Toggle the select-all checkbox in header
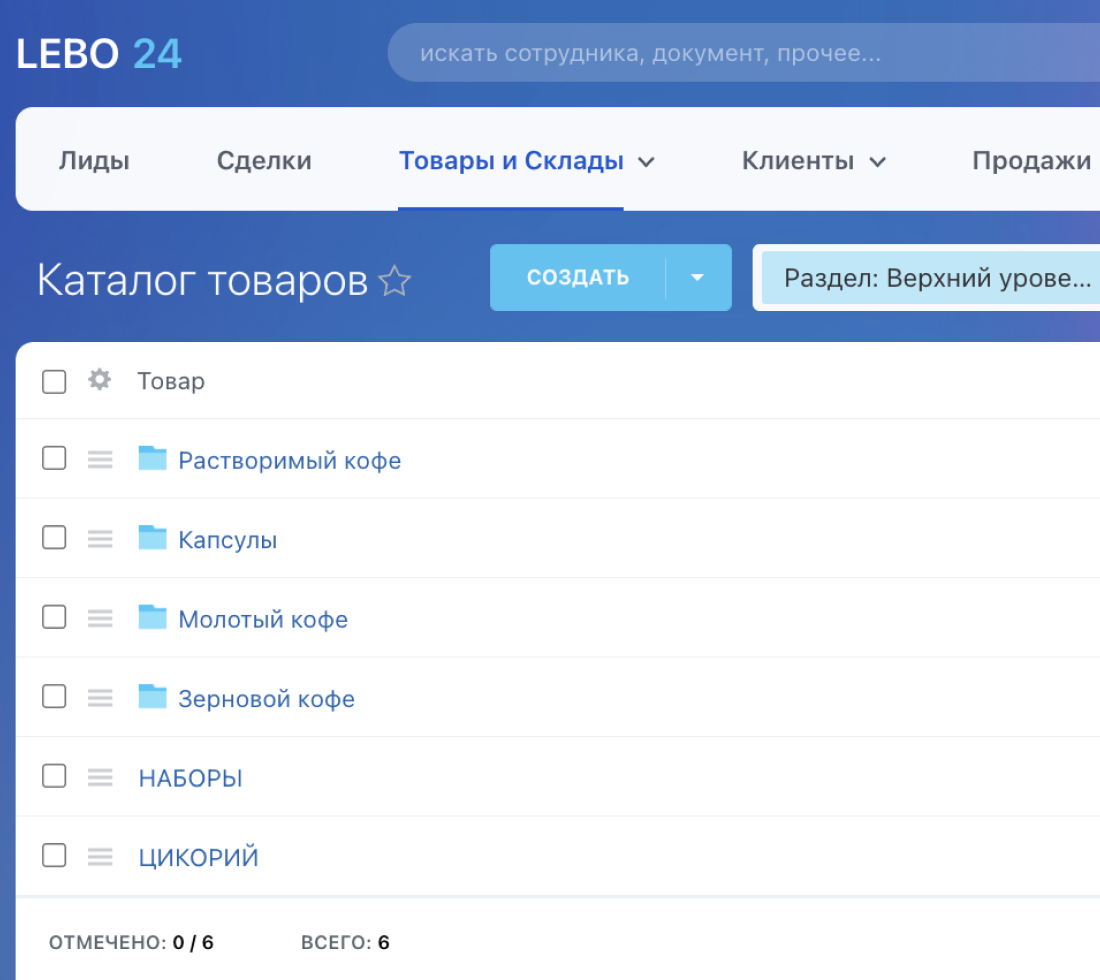Viewport: 1100px width, 980px height. point(54,381)
